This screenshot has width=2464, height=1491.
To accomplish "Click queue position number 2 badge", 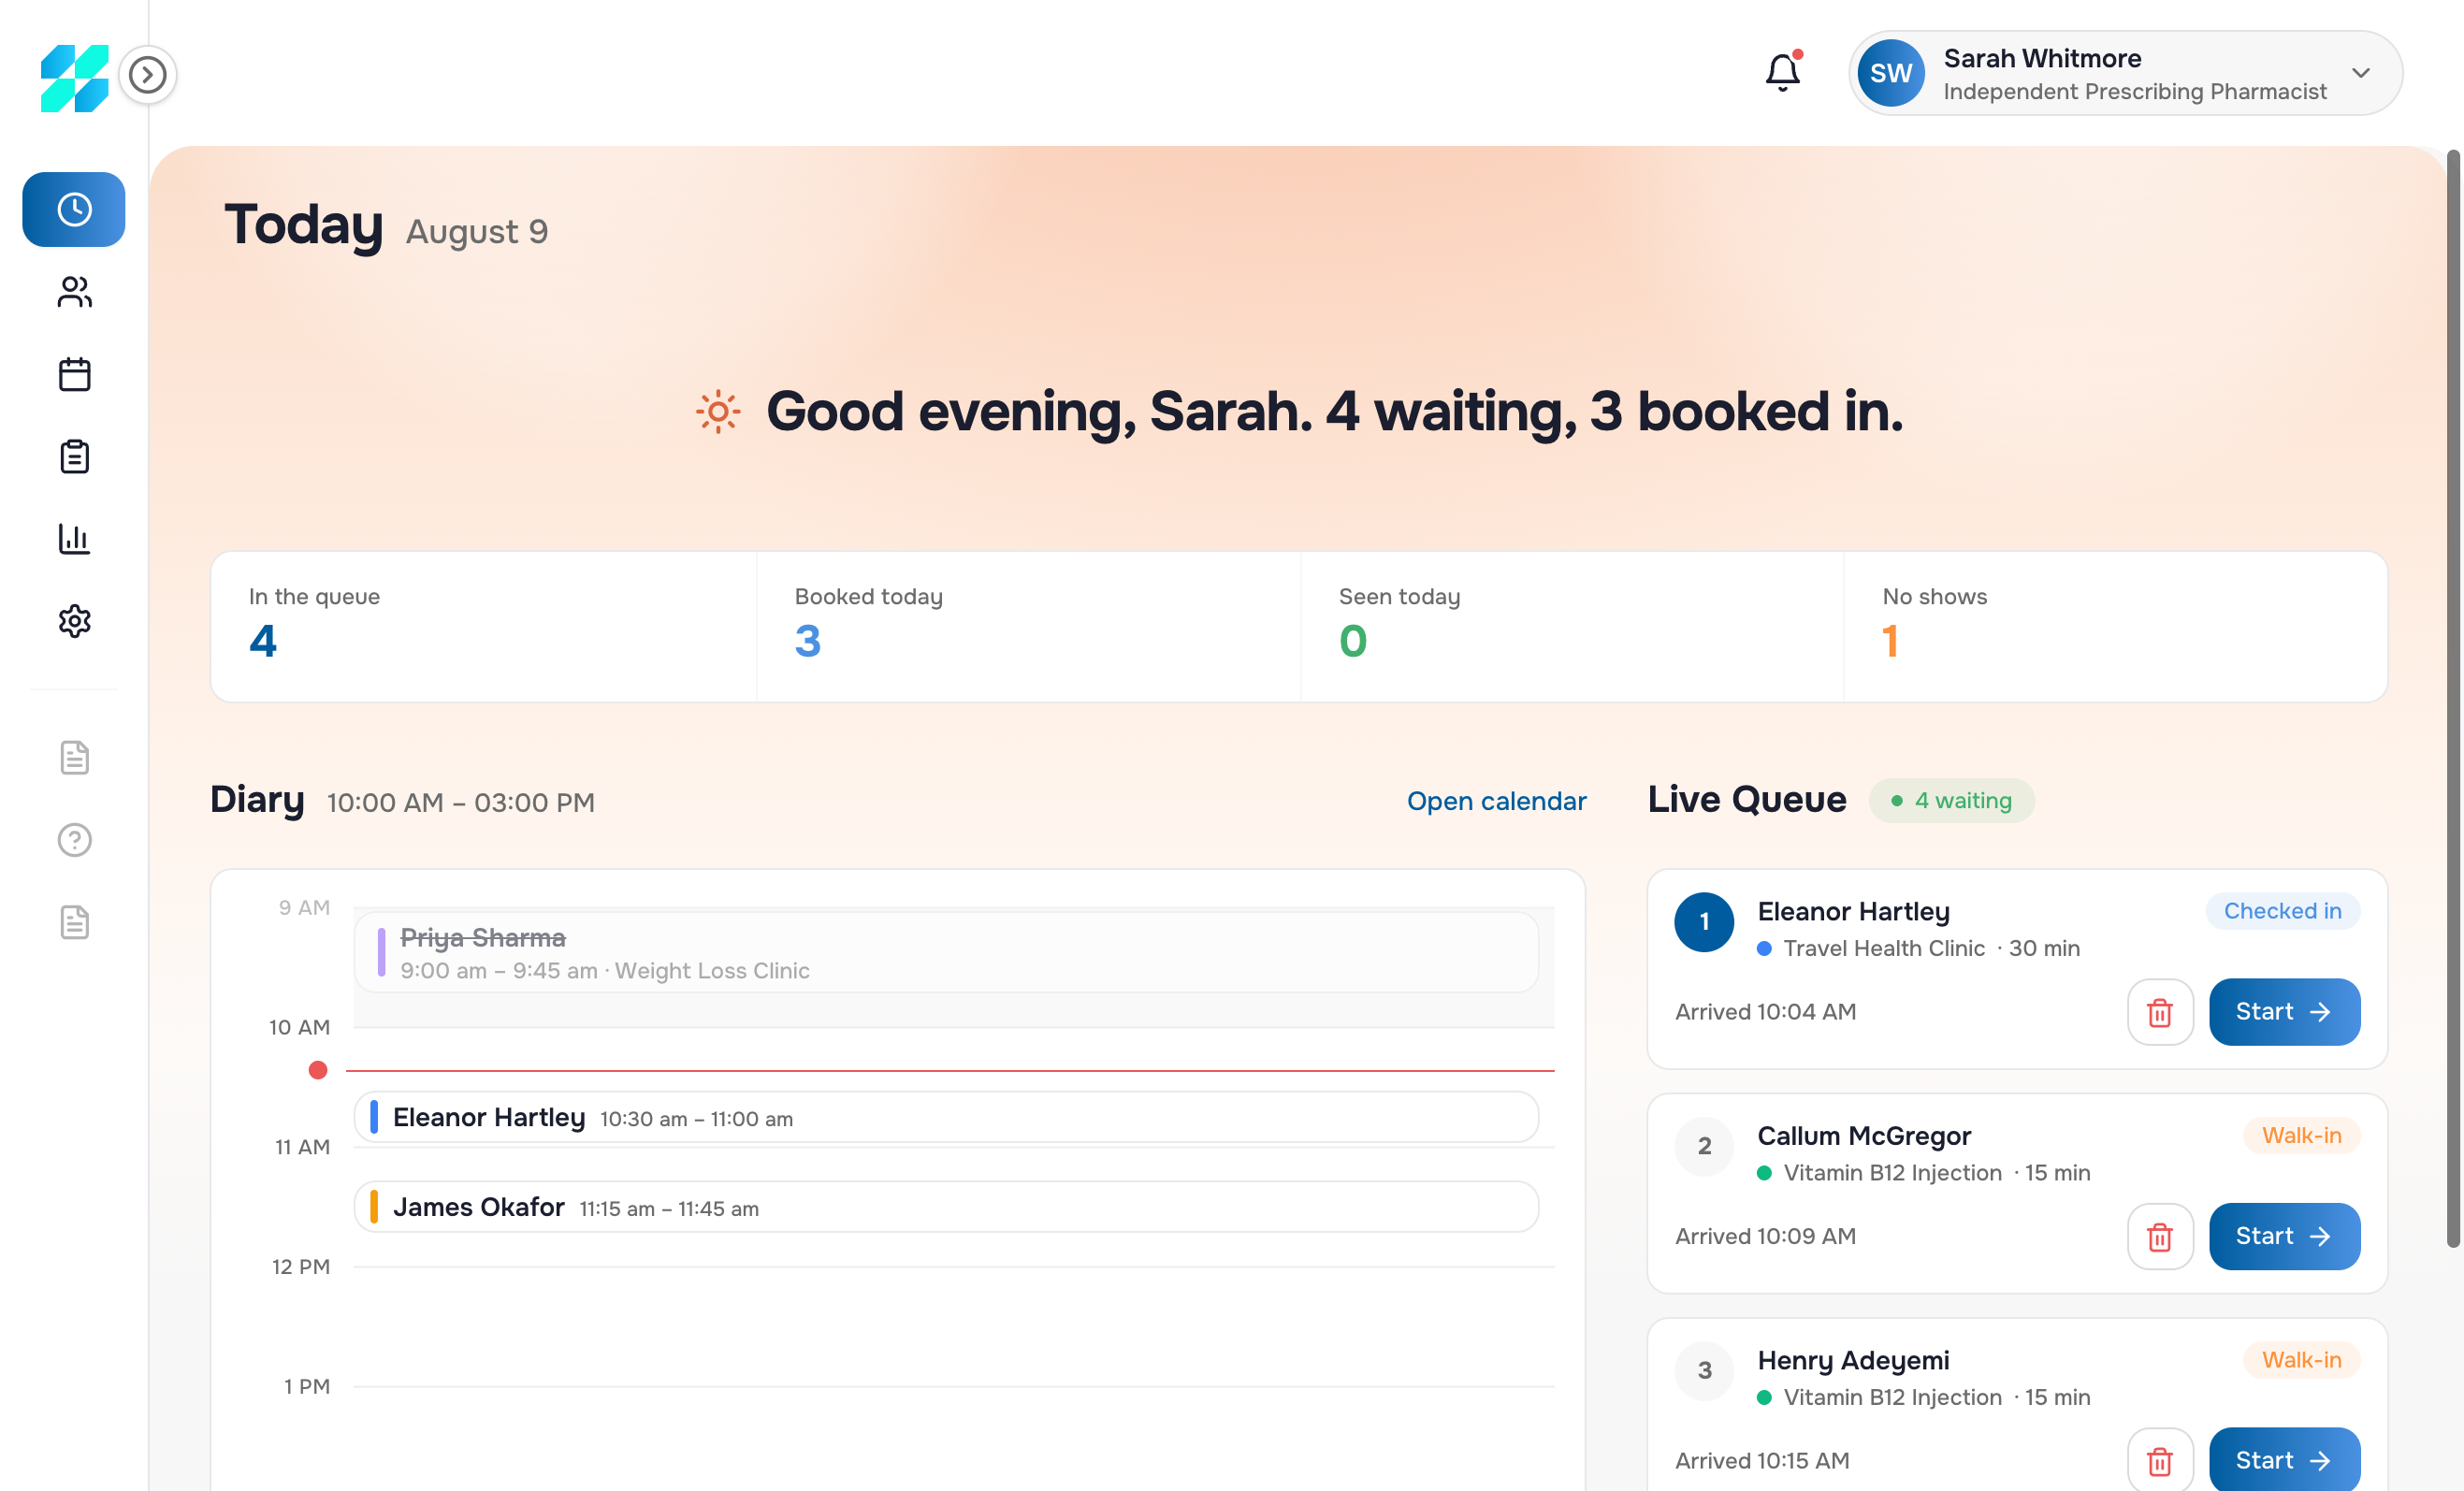I will click(1704, 1146).
